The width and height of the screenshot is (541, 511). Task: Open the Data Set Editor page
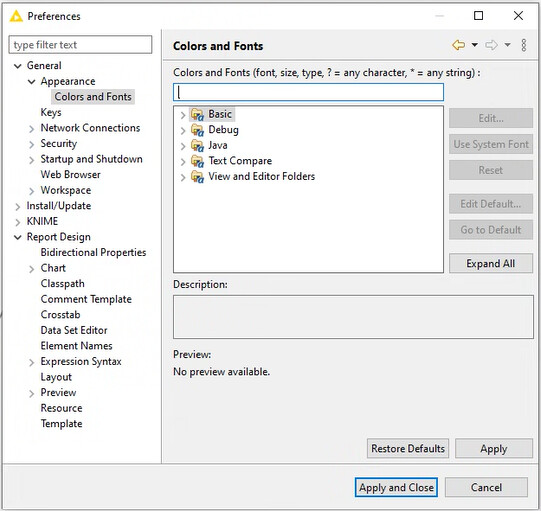click(74, 330)
